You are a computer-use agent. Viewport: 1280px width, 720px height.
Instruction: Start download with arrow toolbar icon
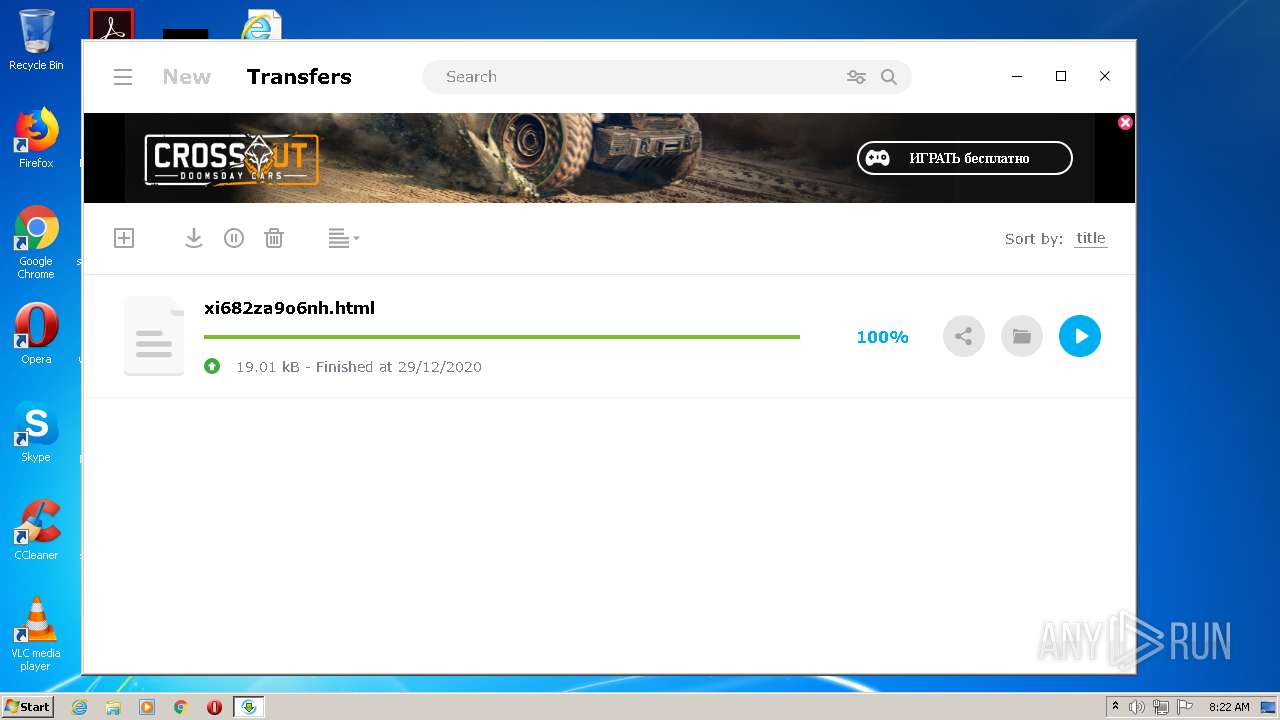[x=194, y=238]
